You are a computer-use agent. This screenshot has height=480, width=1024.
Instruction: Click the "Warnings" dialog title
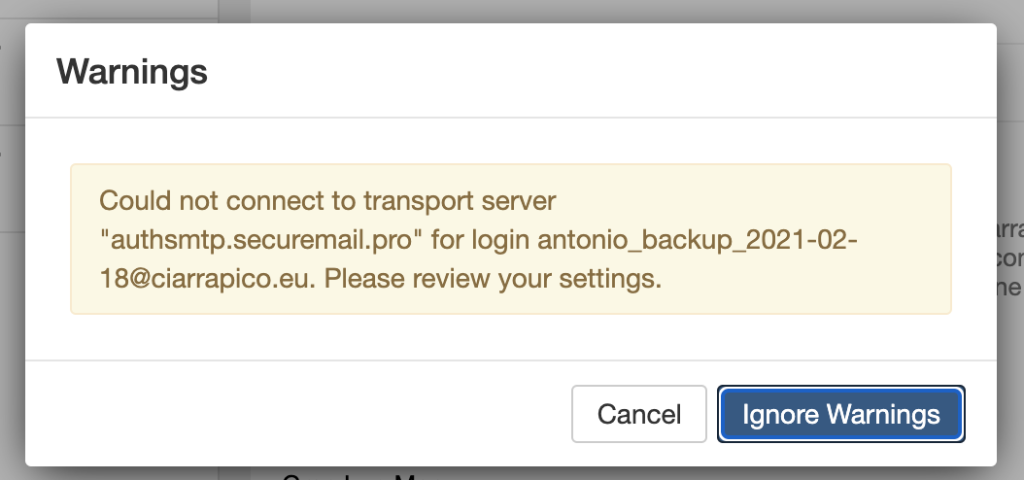pos(132,72)
